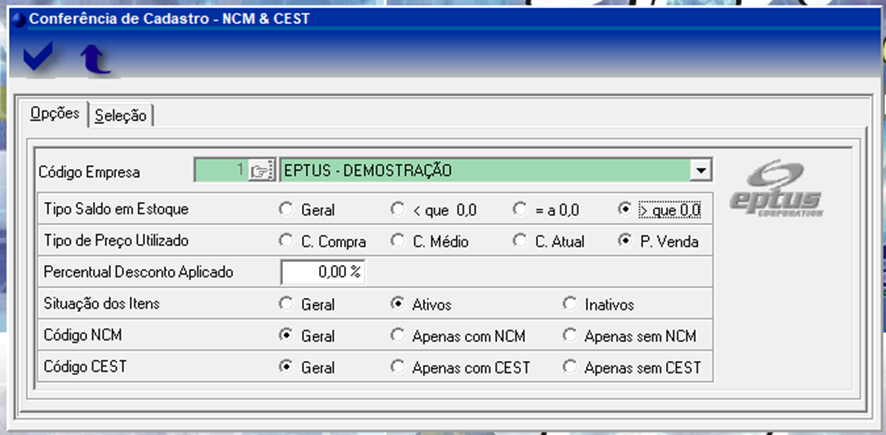Select Geral for Tipo Saldo em Estoque
Image resolution: width=886 pixels, height=435 pixels.
(287, 210)
